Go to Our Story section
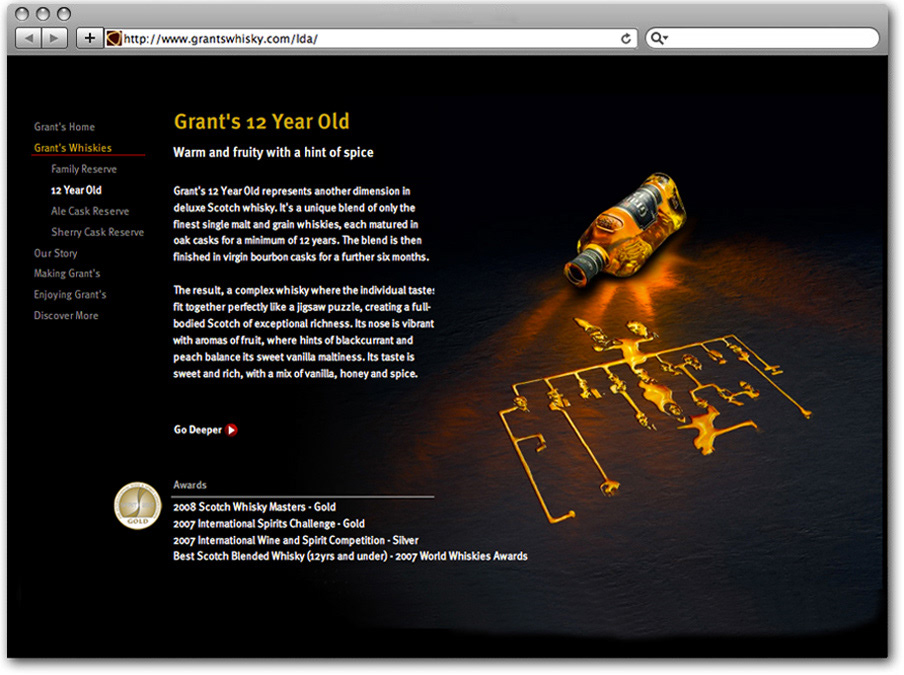 (x=55, y=253)
